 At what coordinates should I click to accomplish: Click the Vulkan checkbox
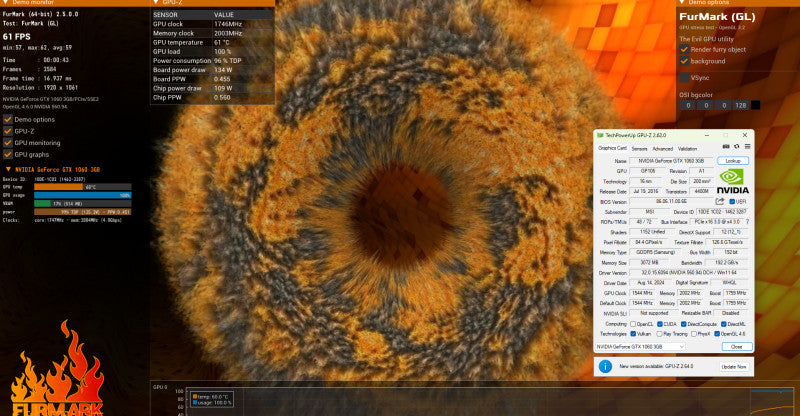pyautogui.click(x=633, y=334)
